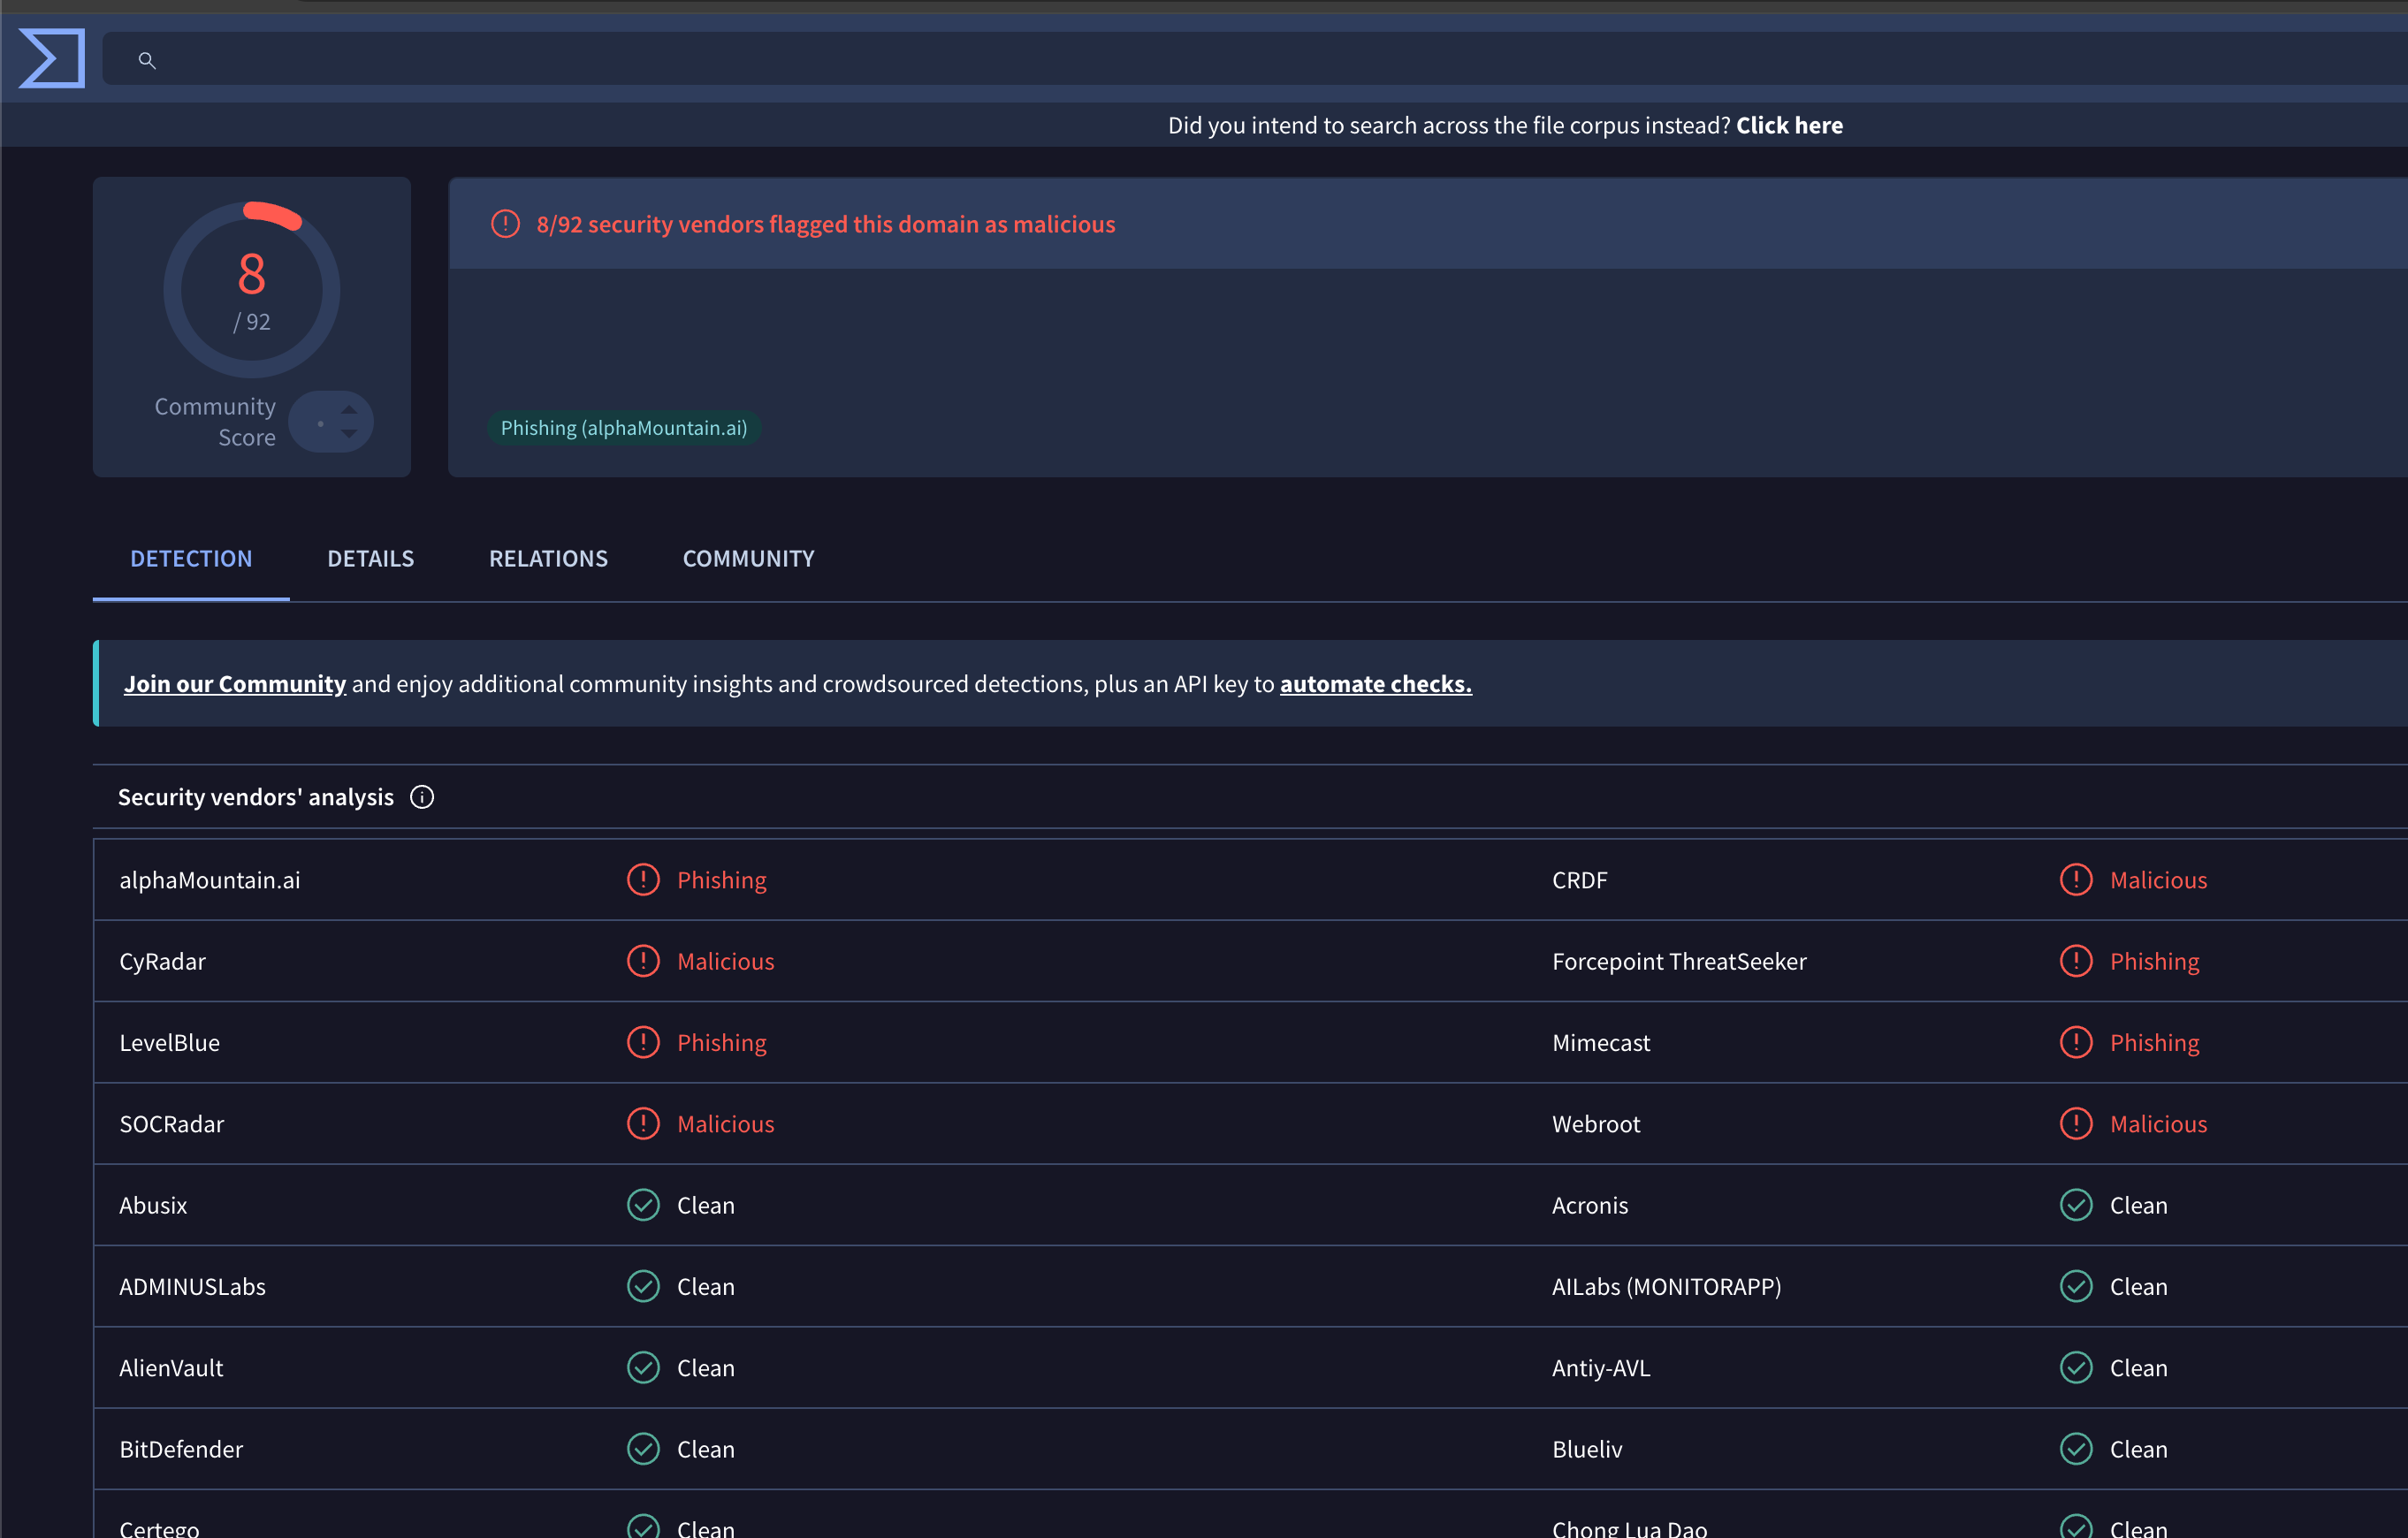Click clean checkmark icon for AILabs (MONITORAPP)
The height and width of the screenshot is (1538, 2408).
[x=2076, y=1286]
